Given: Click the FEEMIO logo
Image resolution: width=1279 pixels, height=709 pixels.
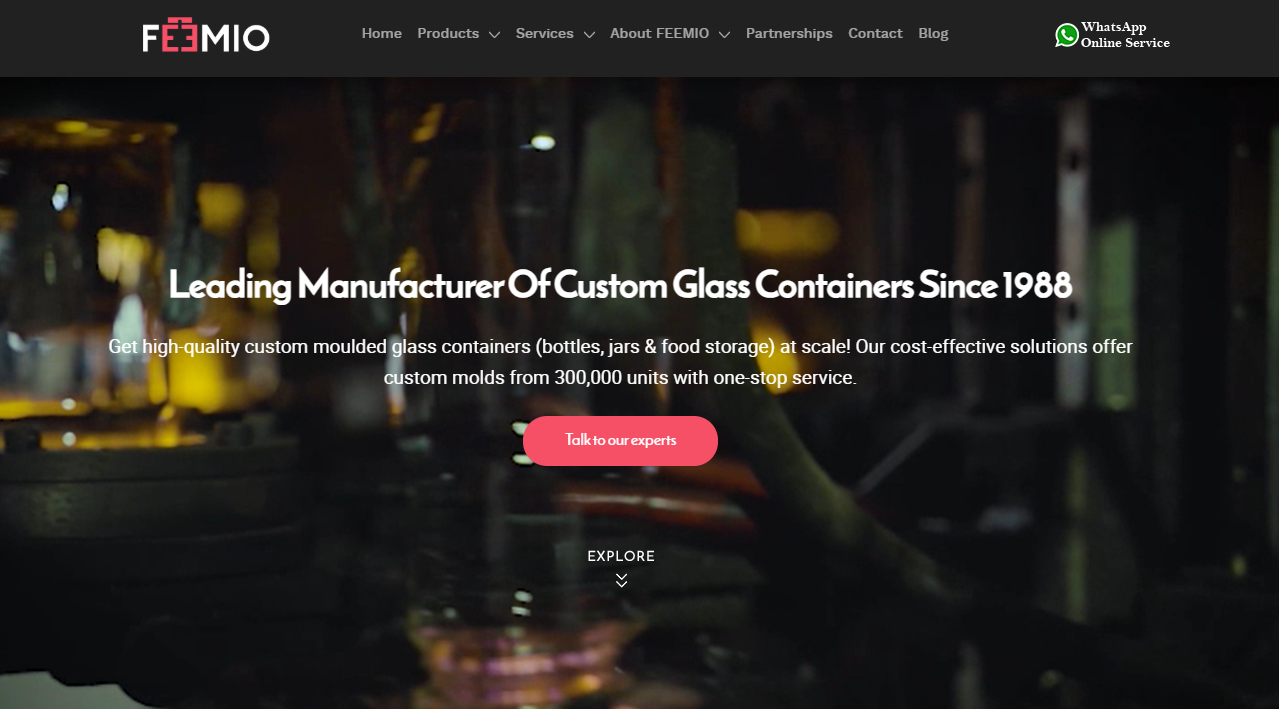Looking at the screenshot, I should 206,35.
